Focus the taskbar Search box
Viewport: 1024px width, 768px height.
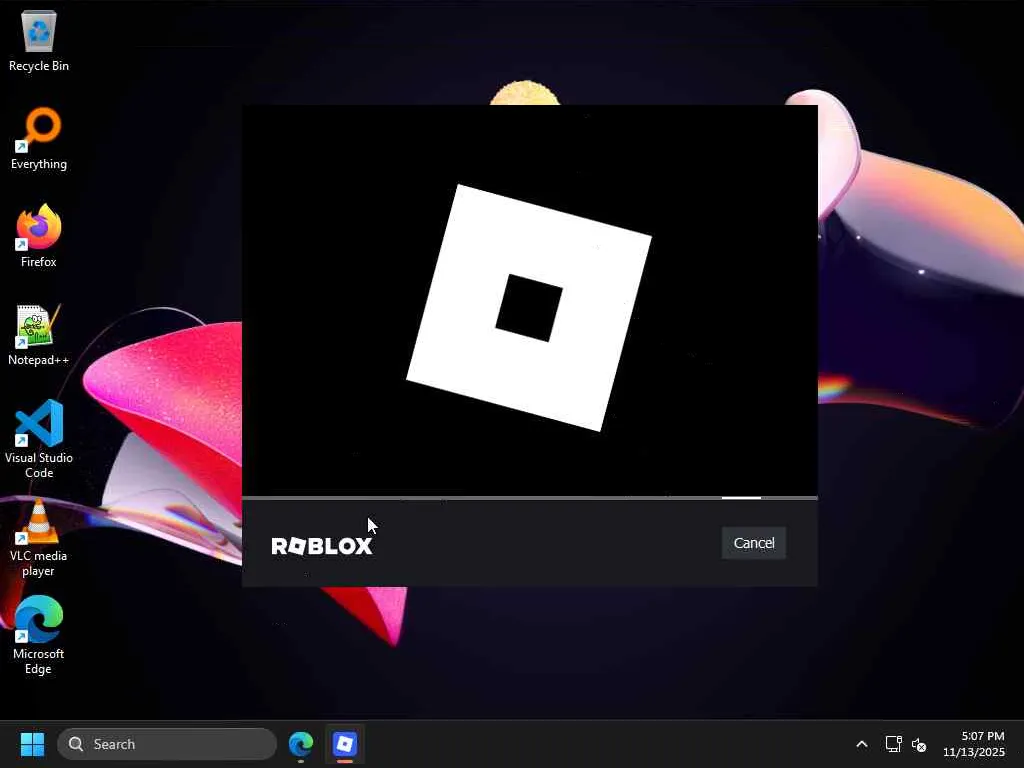pyautogui.click(x=167, y=744)
